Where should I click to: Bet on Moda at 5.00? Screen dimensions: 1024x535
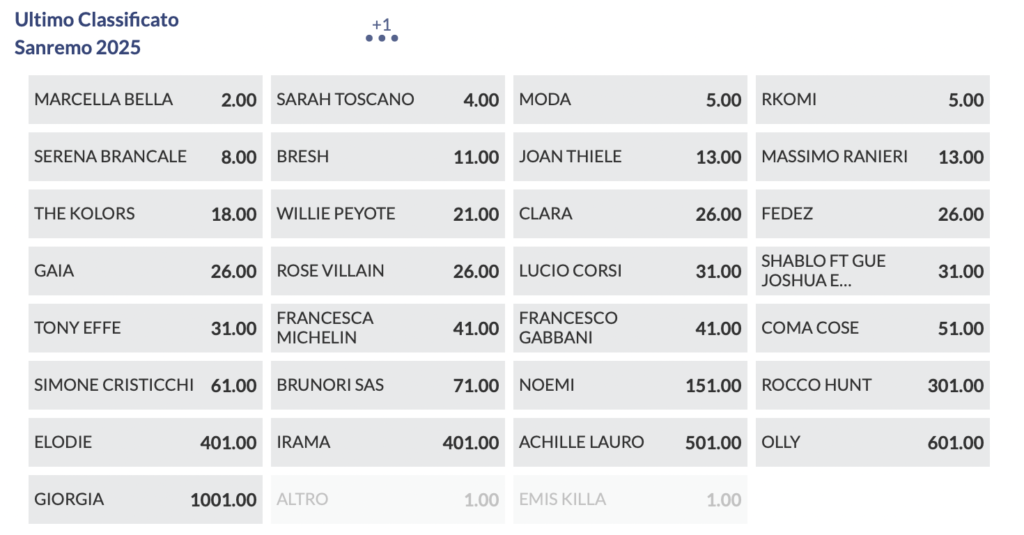(x=630, y=100)
